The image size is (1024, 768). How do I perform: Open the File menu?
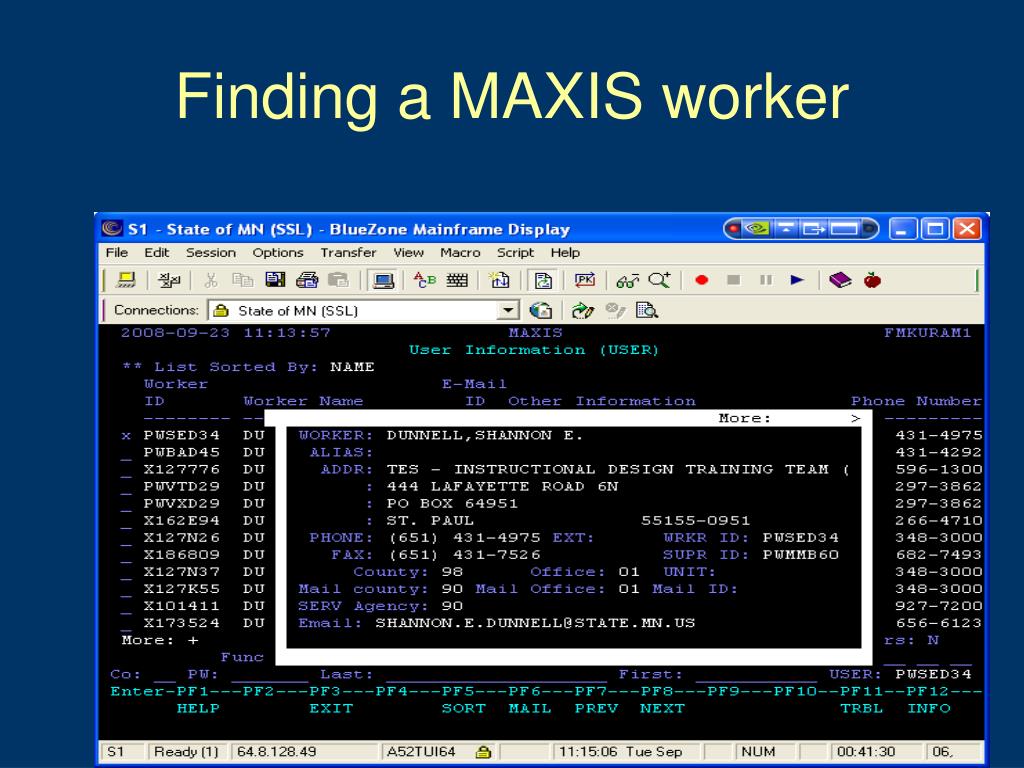[117, 253]
